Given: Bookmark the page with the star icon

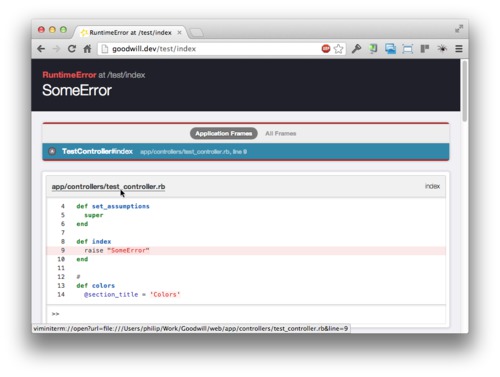Looking at the screenshot, I should pos(338,49).
